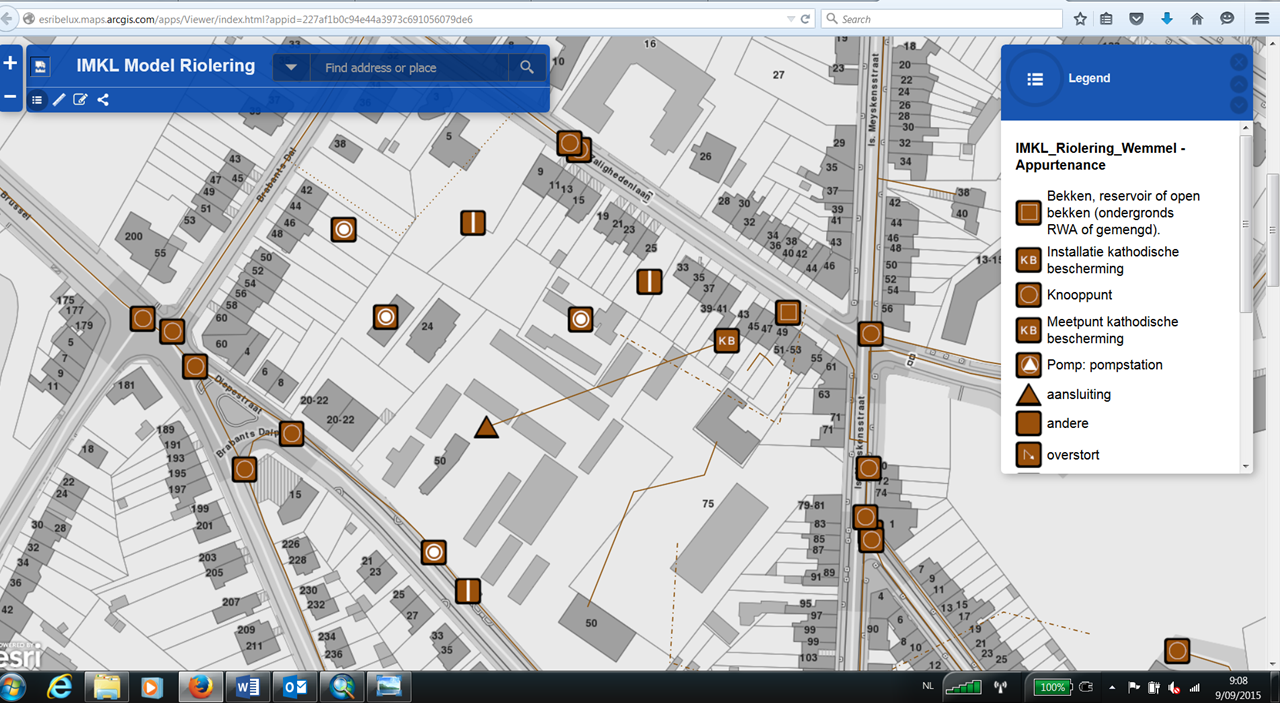Open Windows Media Player from taskbar
The height and width of the screenshot is (720, 1280).
(153, 688)
